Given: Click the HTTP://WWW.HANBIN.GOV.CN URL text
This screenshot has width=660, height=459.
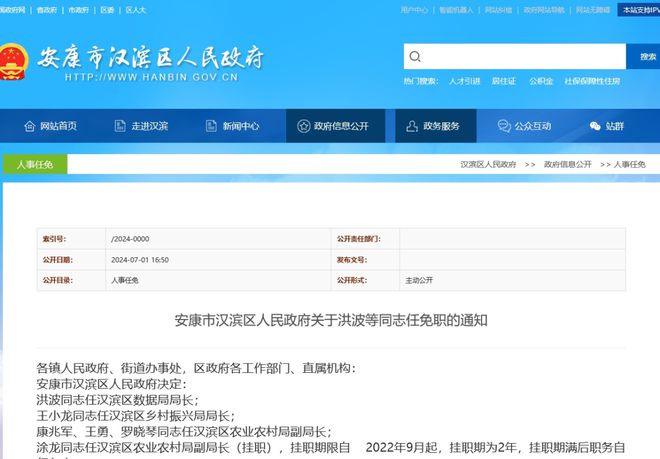Looking at the screenshot, I should tap(152, 77).
